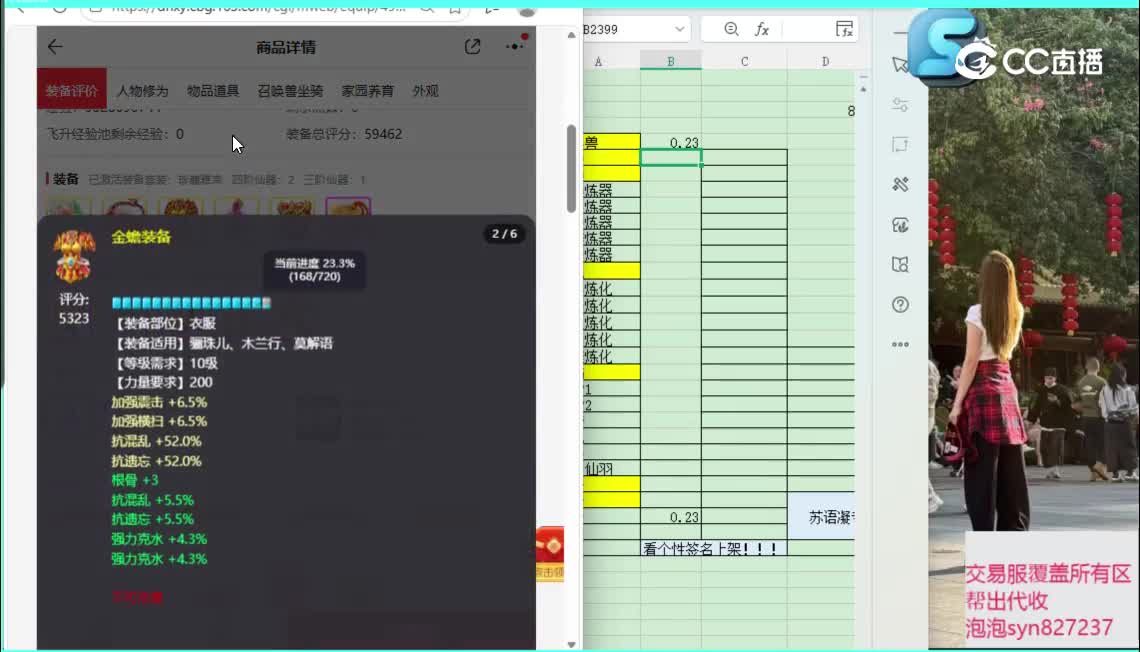Image resolution: width=1140 pixels, height=652 pixels.
Task: Click the crop-rotate icon in sidebar
Action: [x=900, y=145]
